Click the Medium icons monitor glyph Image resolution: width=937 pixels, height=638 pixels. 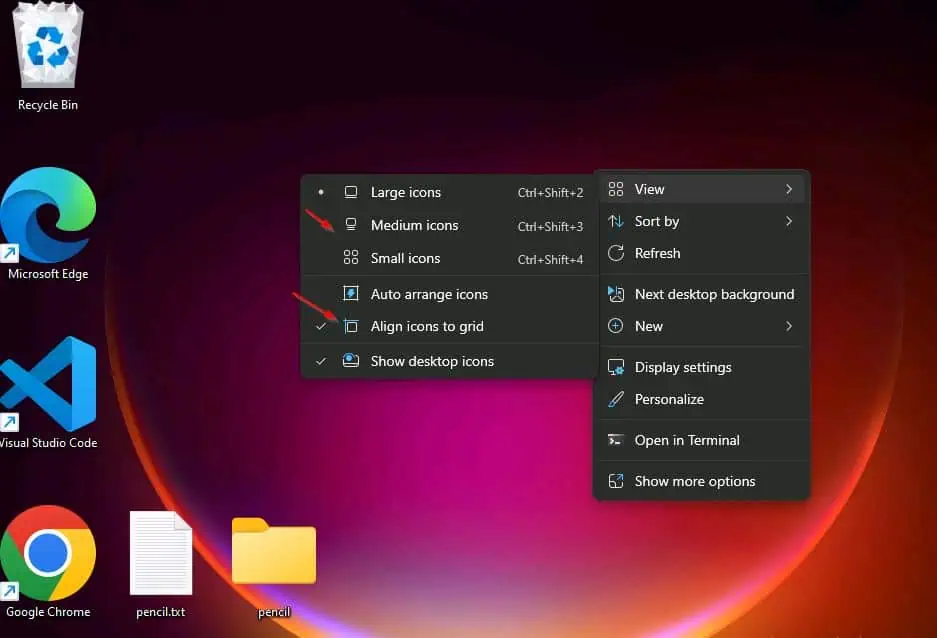click(x=351, y=225)
